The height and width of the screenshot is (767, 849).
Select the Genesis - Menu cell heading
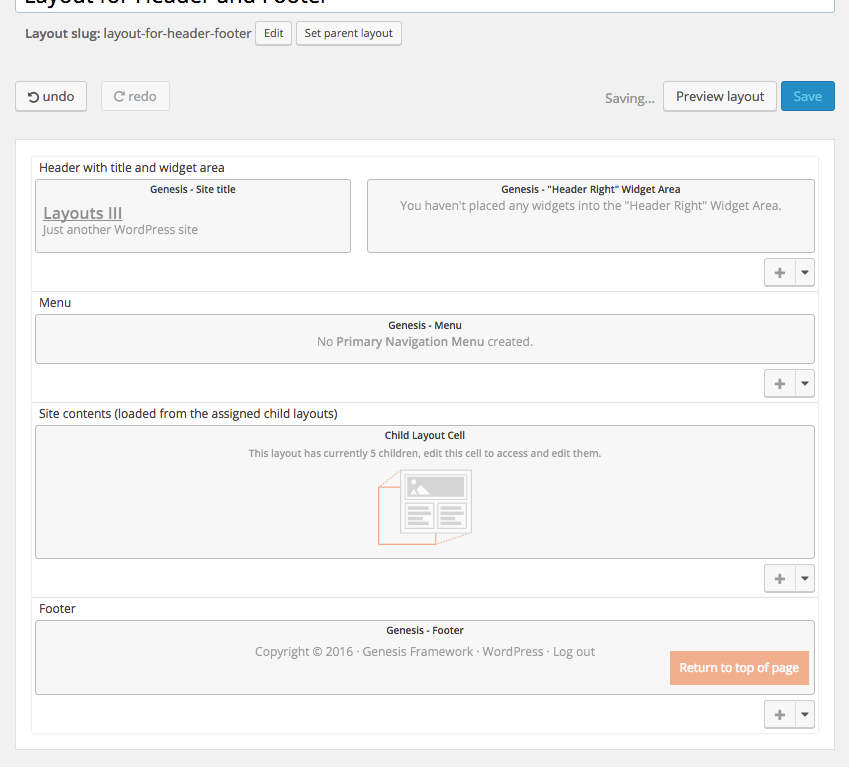tap(425, 325)
